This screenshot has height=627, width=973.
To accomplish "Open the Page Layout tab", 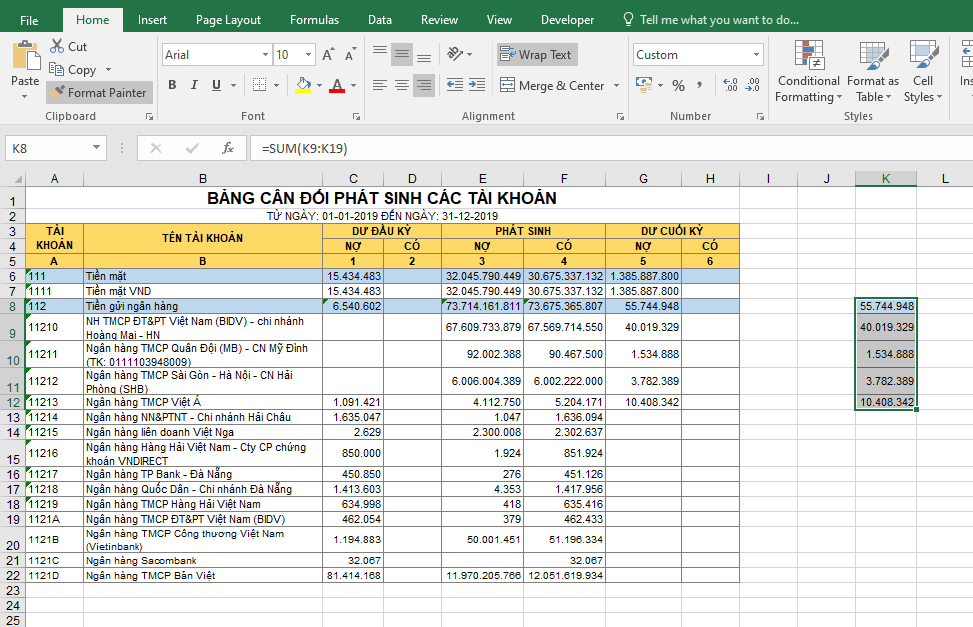I will [x=228, y=20].
